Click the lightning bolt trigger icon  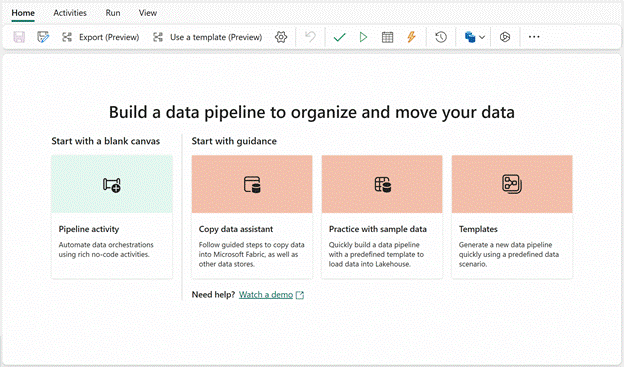(411, 37)
